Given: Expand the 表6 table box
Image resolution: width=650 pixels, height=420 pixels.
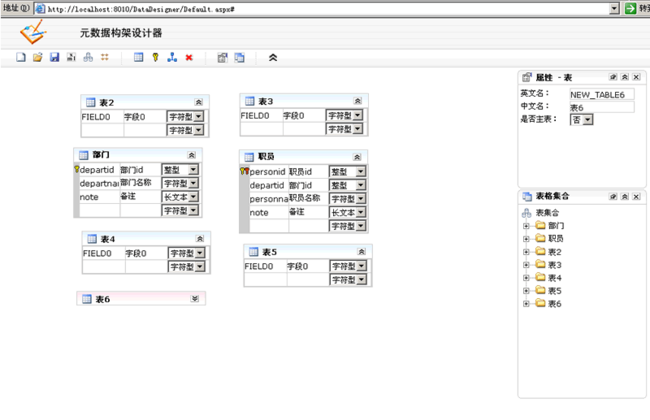Looking at the screenshot, I should coord(195,299).
